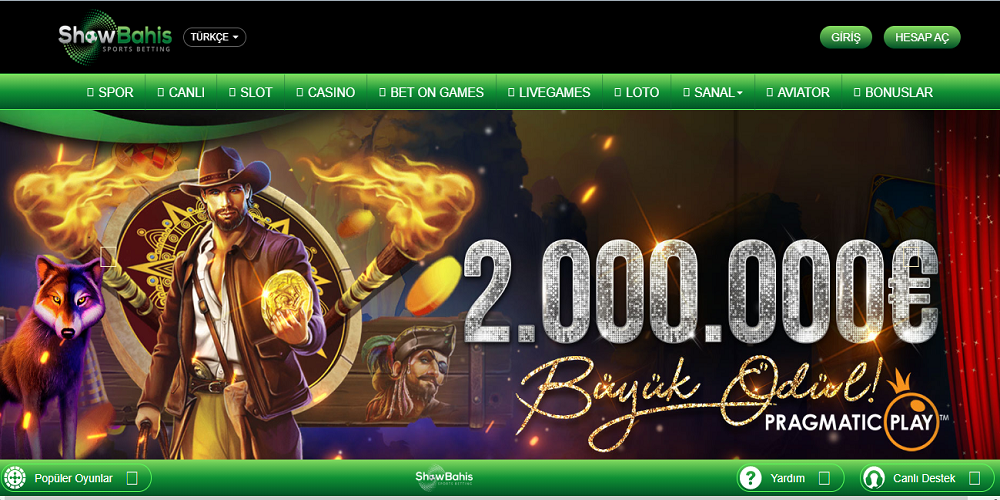1000x500 pixels.
Task: Click the Canlı Destek headset icon
Action: pyautogui.click(x=873, y=478)
